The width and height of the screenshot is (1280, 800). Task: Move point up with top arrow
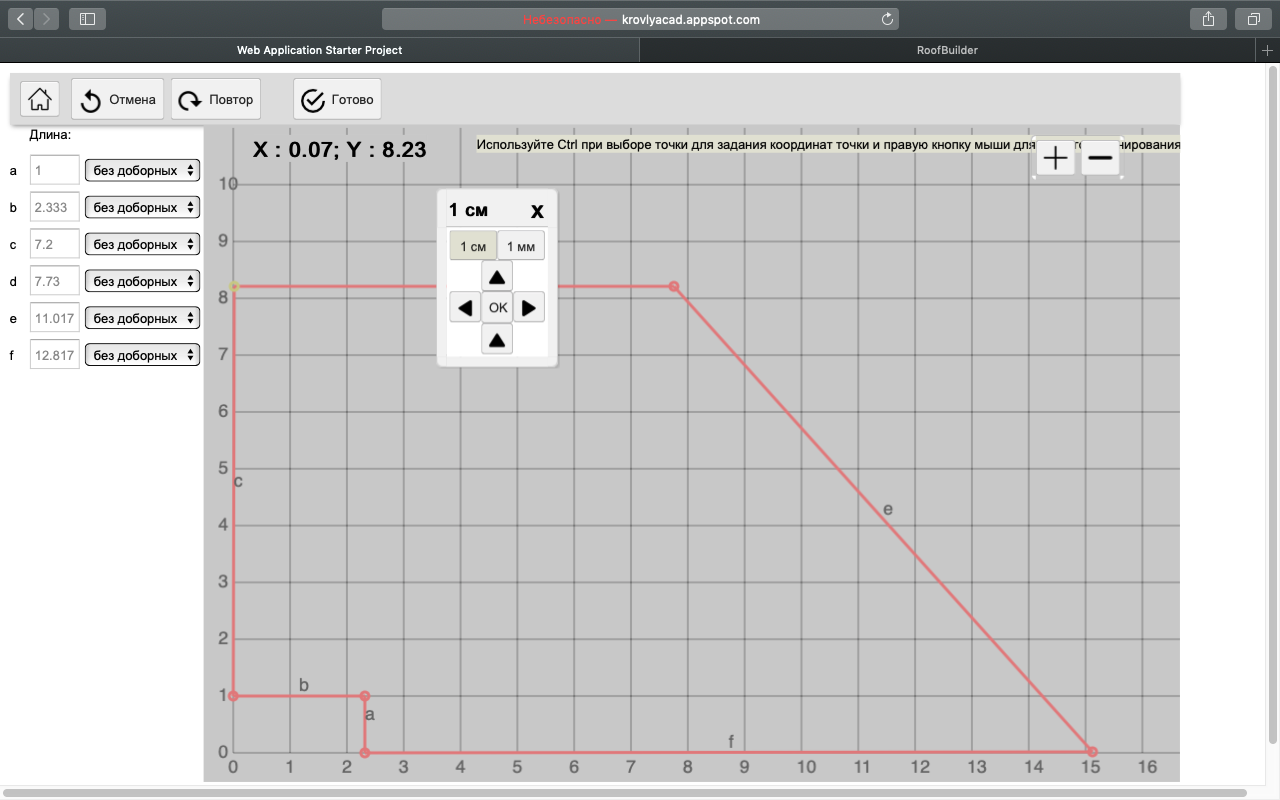pos(497,276)
